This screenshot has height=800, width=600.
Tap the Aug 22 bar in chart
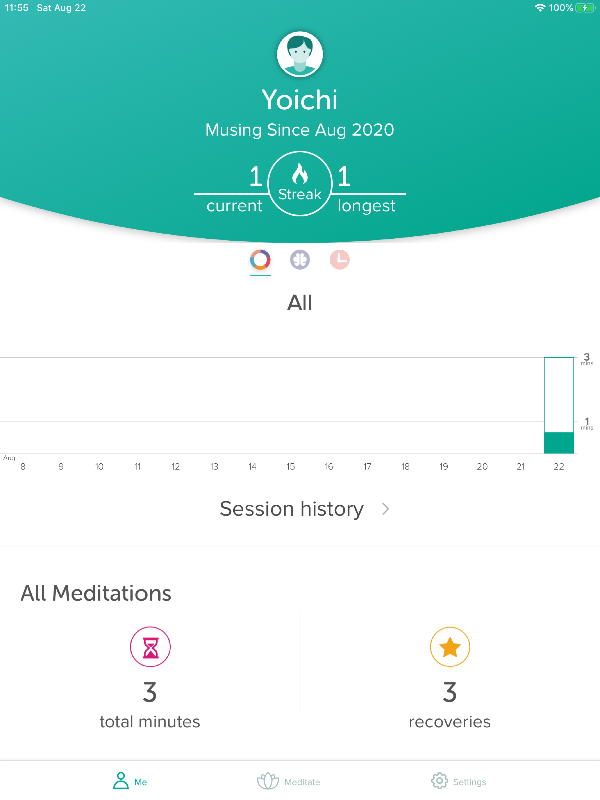tap(559, 441)
